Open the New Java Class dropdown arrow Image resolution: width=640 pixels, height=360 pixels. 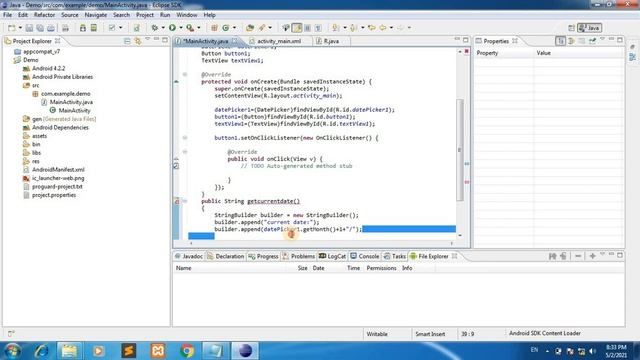coord(234,28)
